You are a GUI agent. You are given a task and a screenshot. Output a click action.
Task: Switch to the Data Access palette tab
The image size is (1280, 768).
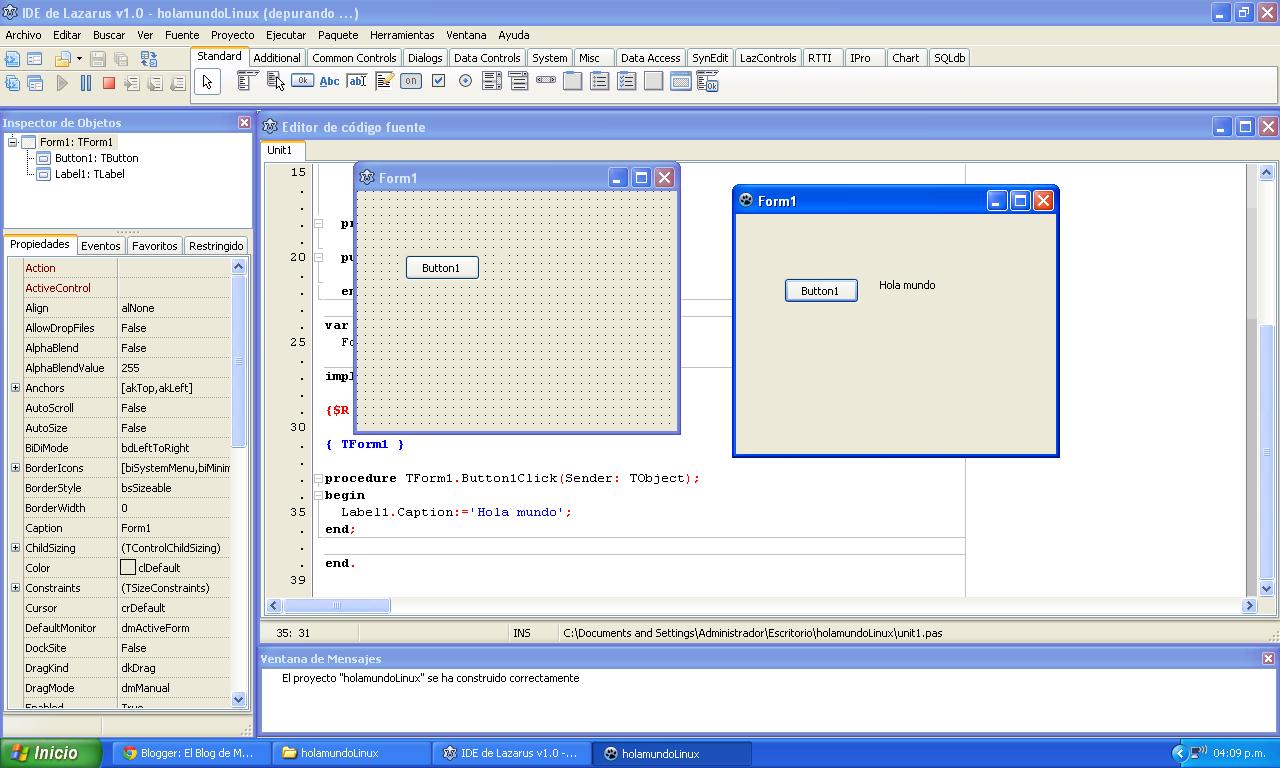[x=650, y=58]
